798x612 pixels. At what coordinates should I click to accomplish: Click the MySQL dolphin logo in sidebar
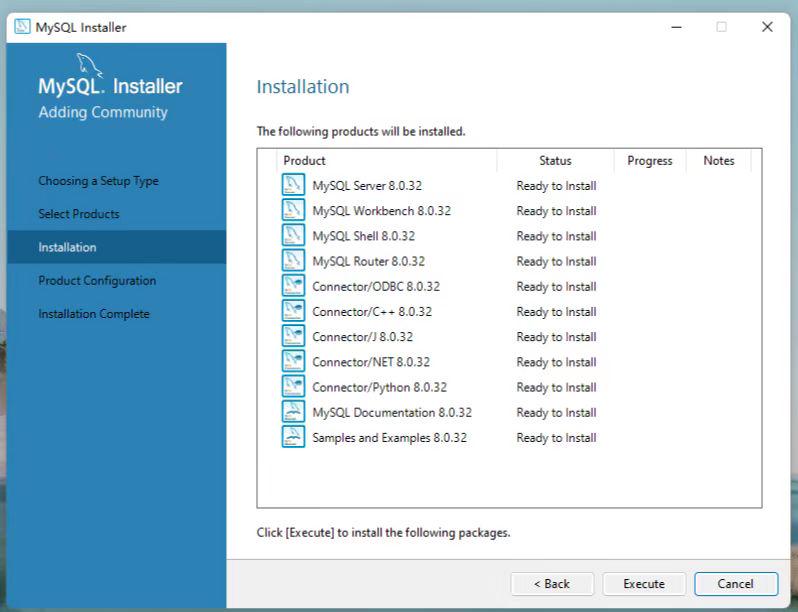point(90,66)
